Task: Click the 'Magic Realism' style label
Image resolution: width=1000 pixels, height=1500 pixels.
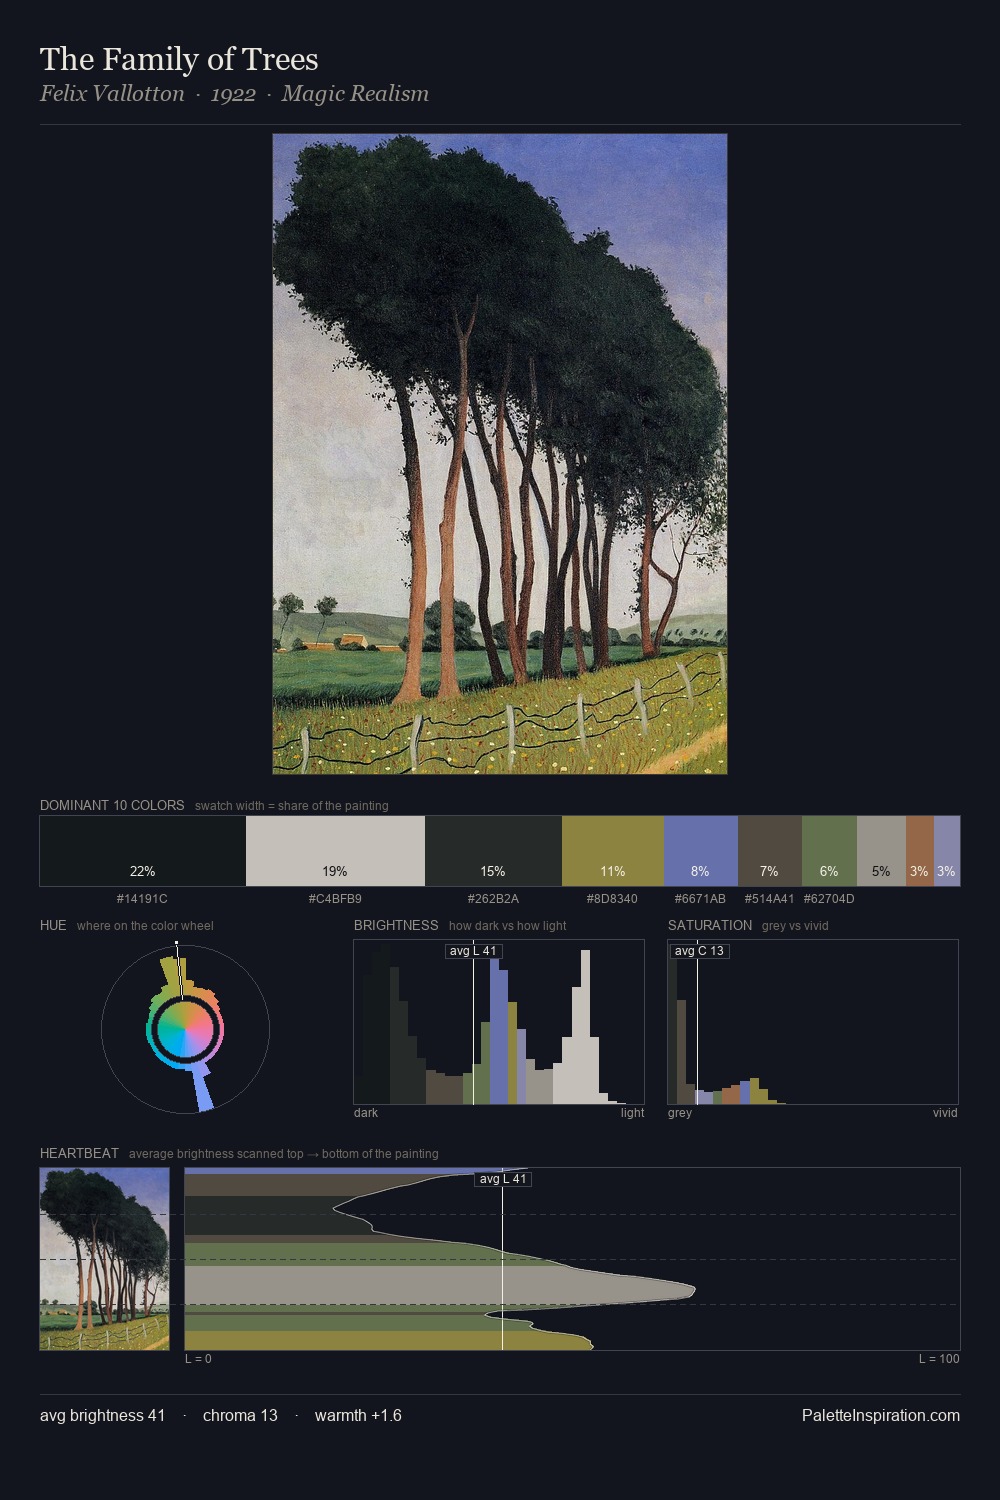Action: tap(355, 94)
